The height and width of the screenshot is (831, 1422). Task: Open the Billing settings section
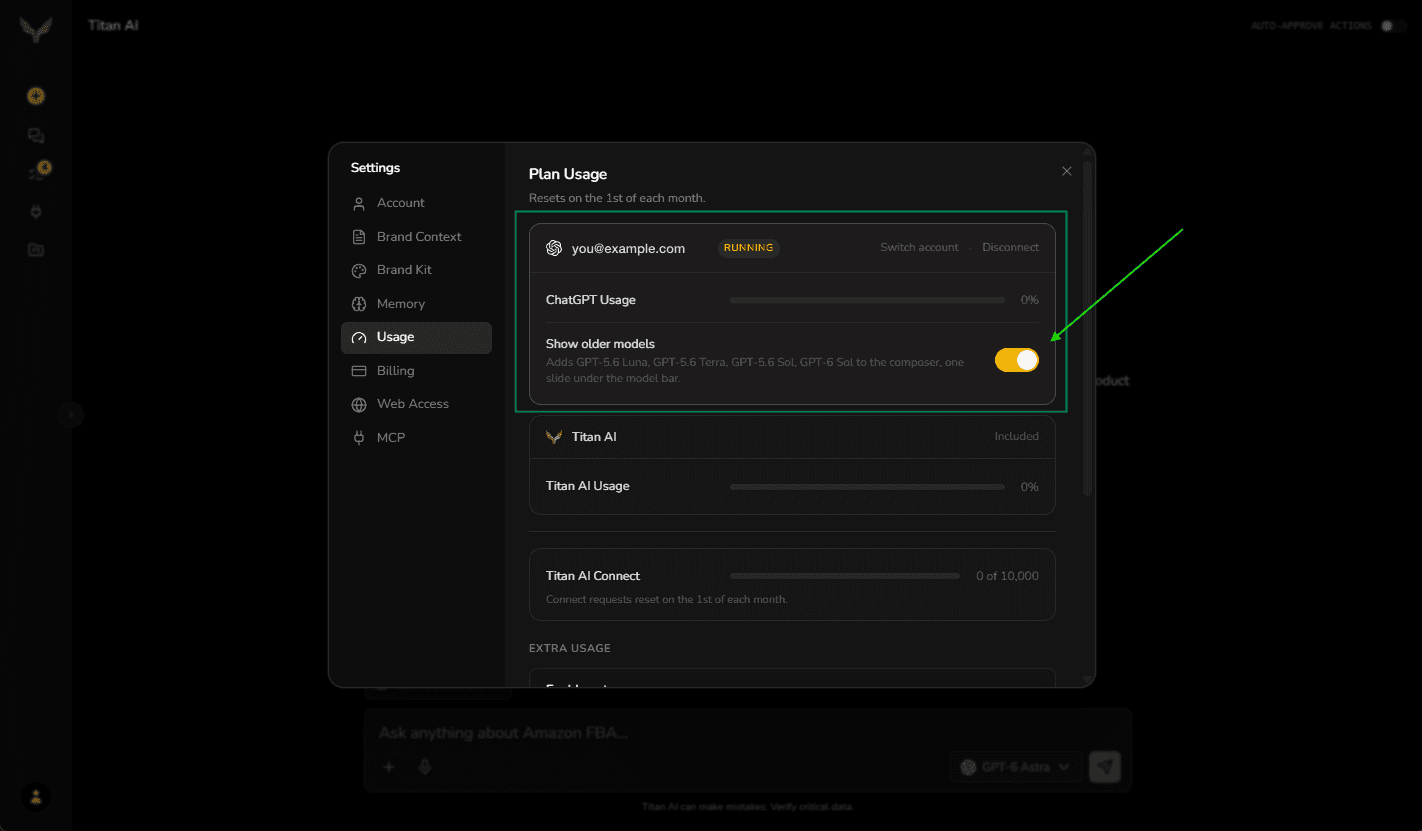click(416, 371)
